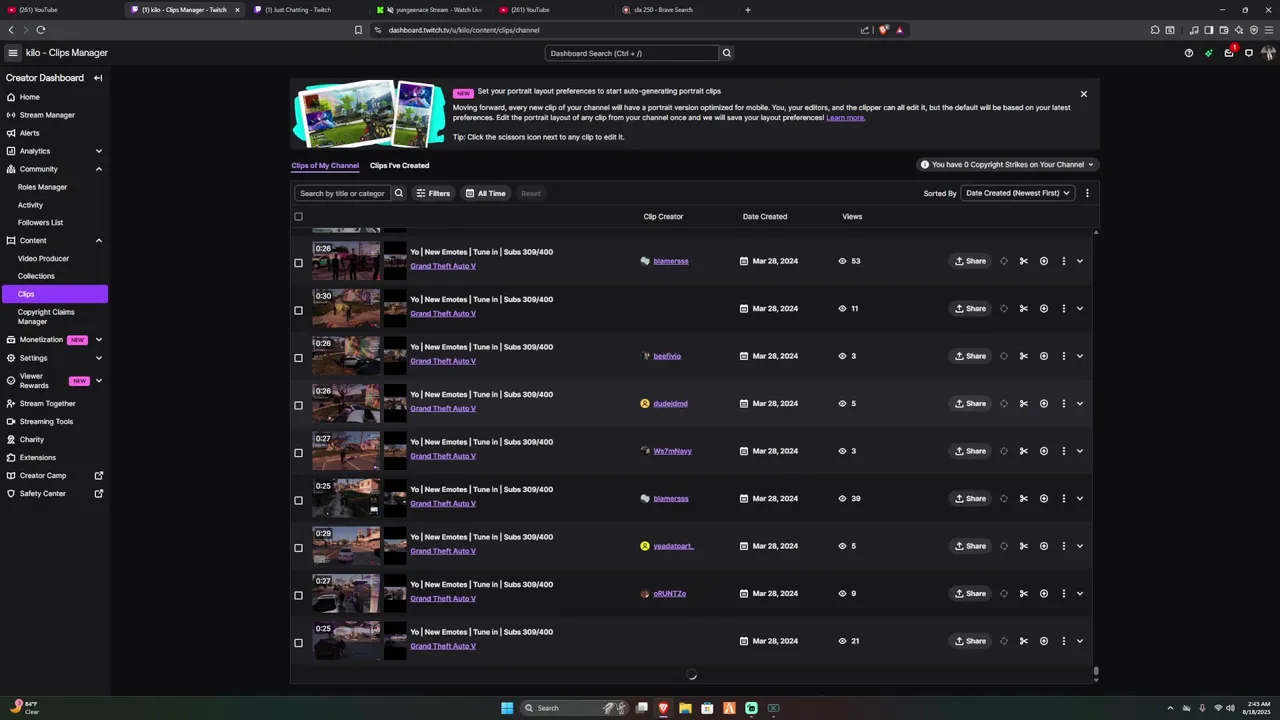Select the beefivio clip checkbox
The image size is (1280, 720).
click(298, 358)
